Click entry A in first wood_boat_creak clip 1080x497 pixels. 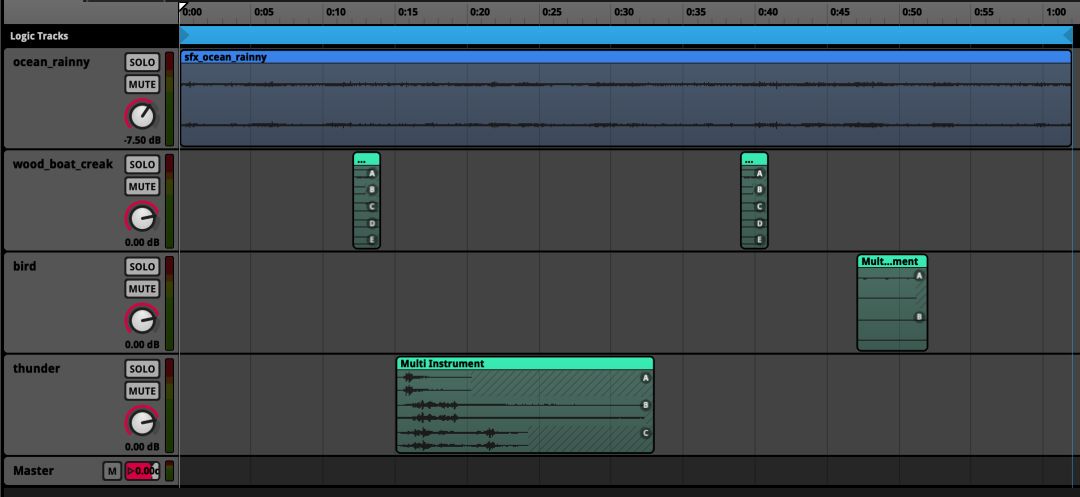pos(372,174)
